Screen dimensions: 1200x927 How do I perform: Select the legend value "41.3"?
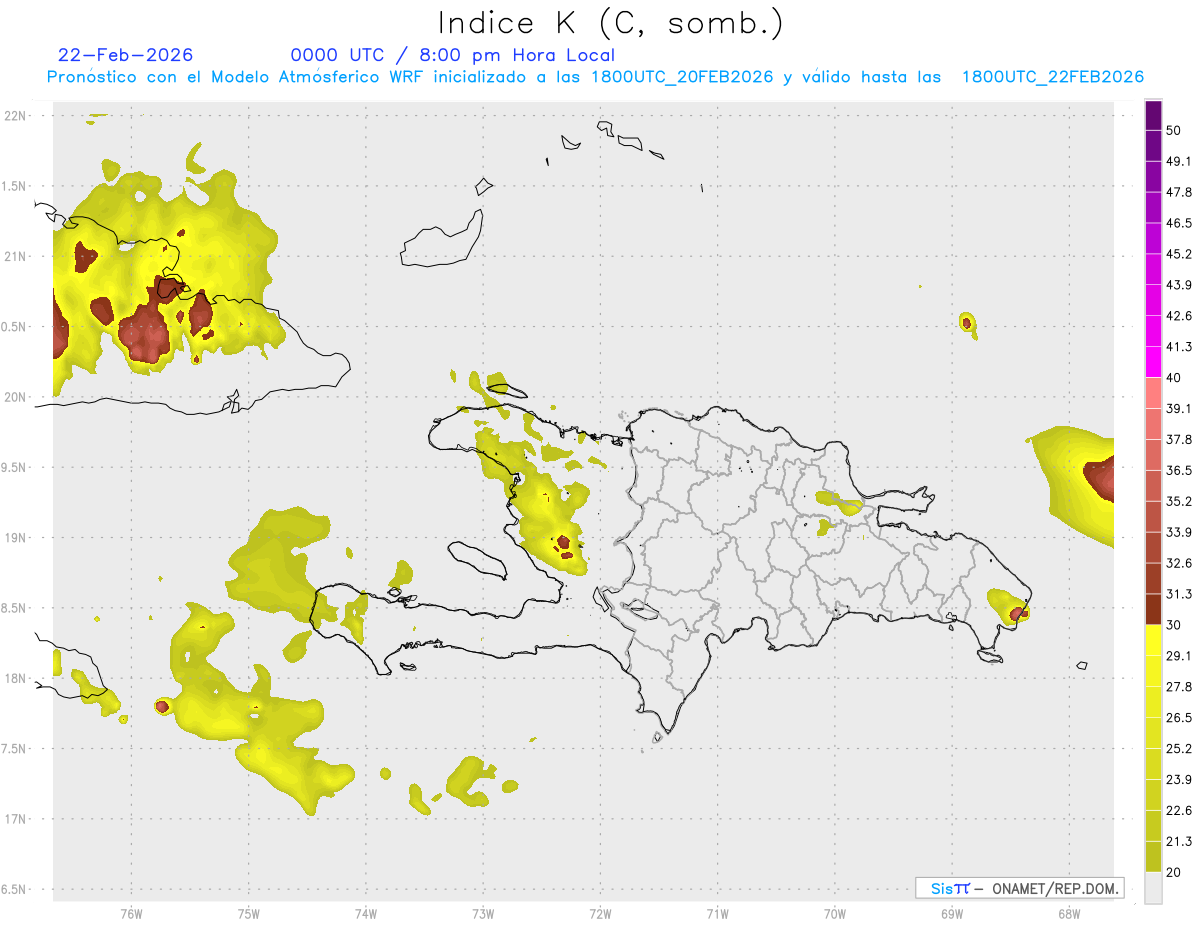1180,347
